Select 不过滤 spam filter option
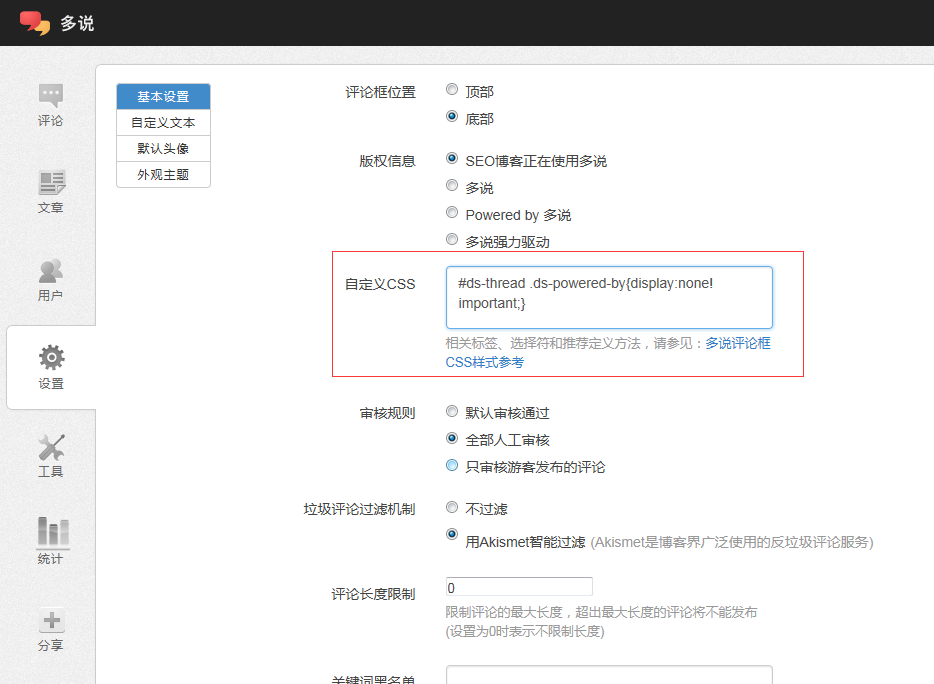This screenshot has width=934, height=684. pos(452,507)
